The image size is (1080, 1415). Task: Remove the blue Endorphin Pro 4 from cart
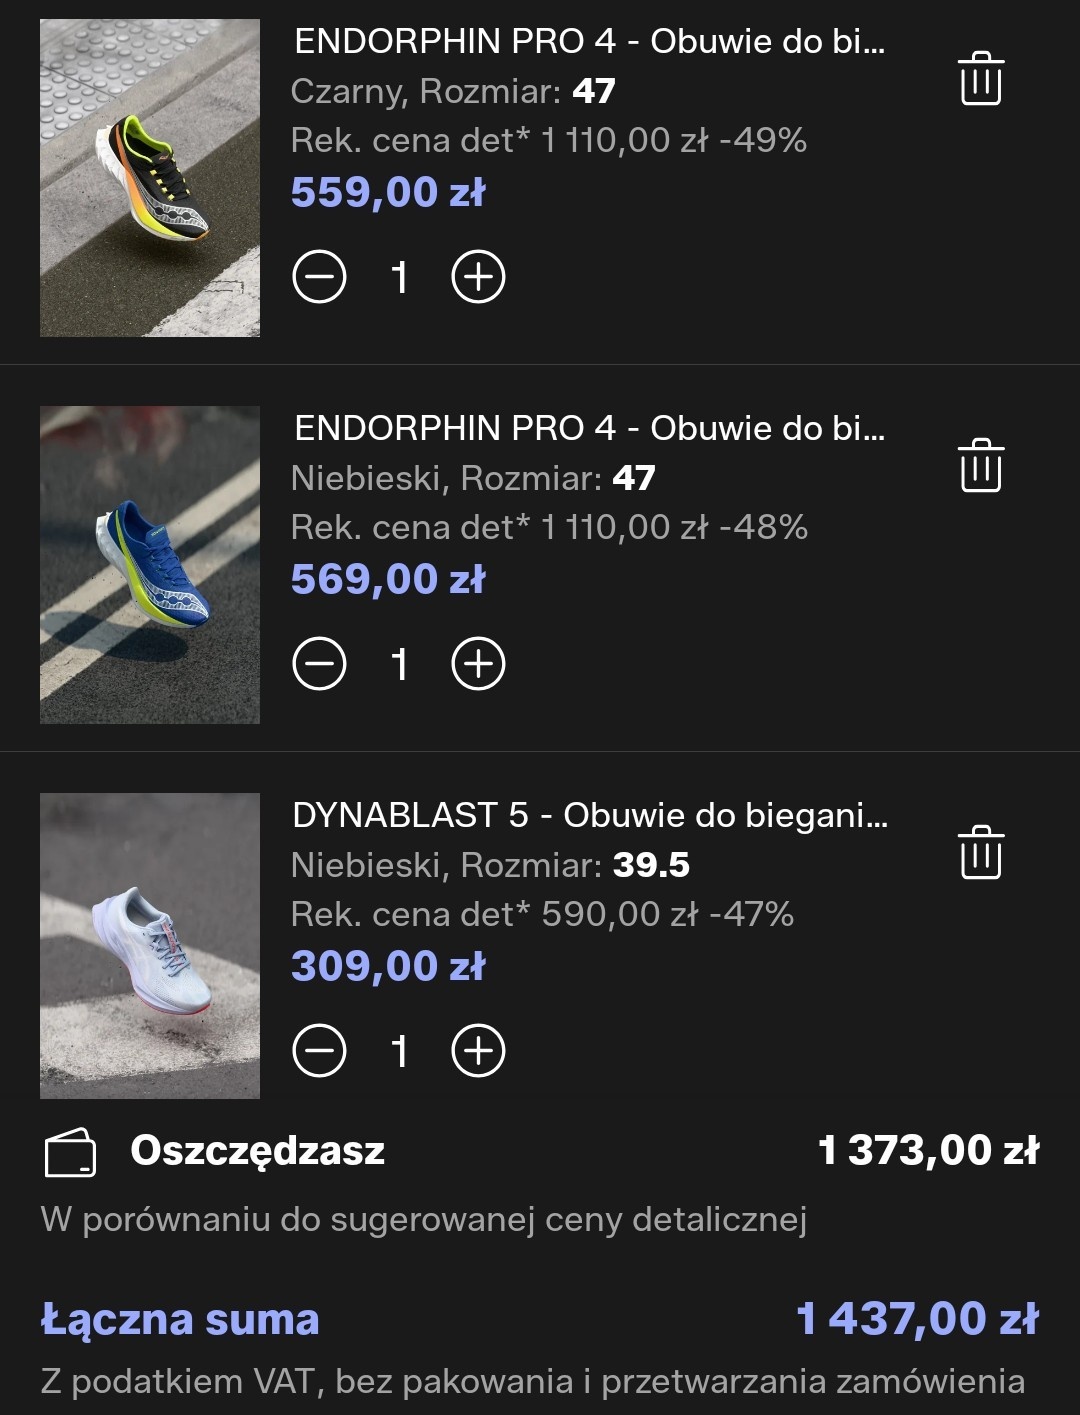click(980, 466)
